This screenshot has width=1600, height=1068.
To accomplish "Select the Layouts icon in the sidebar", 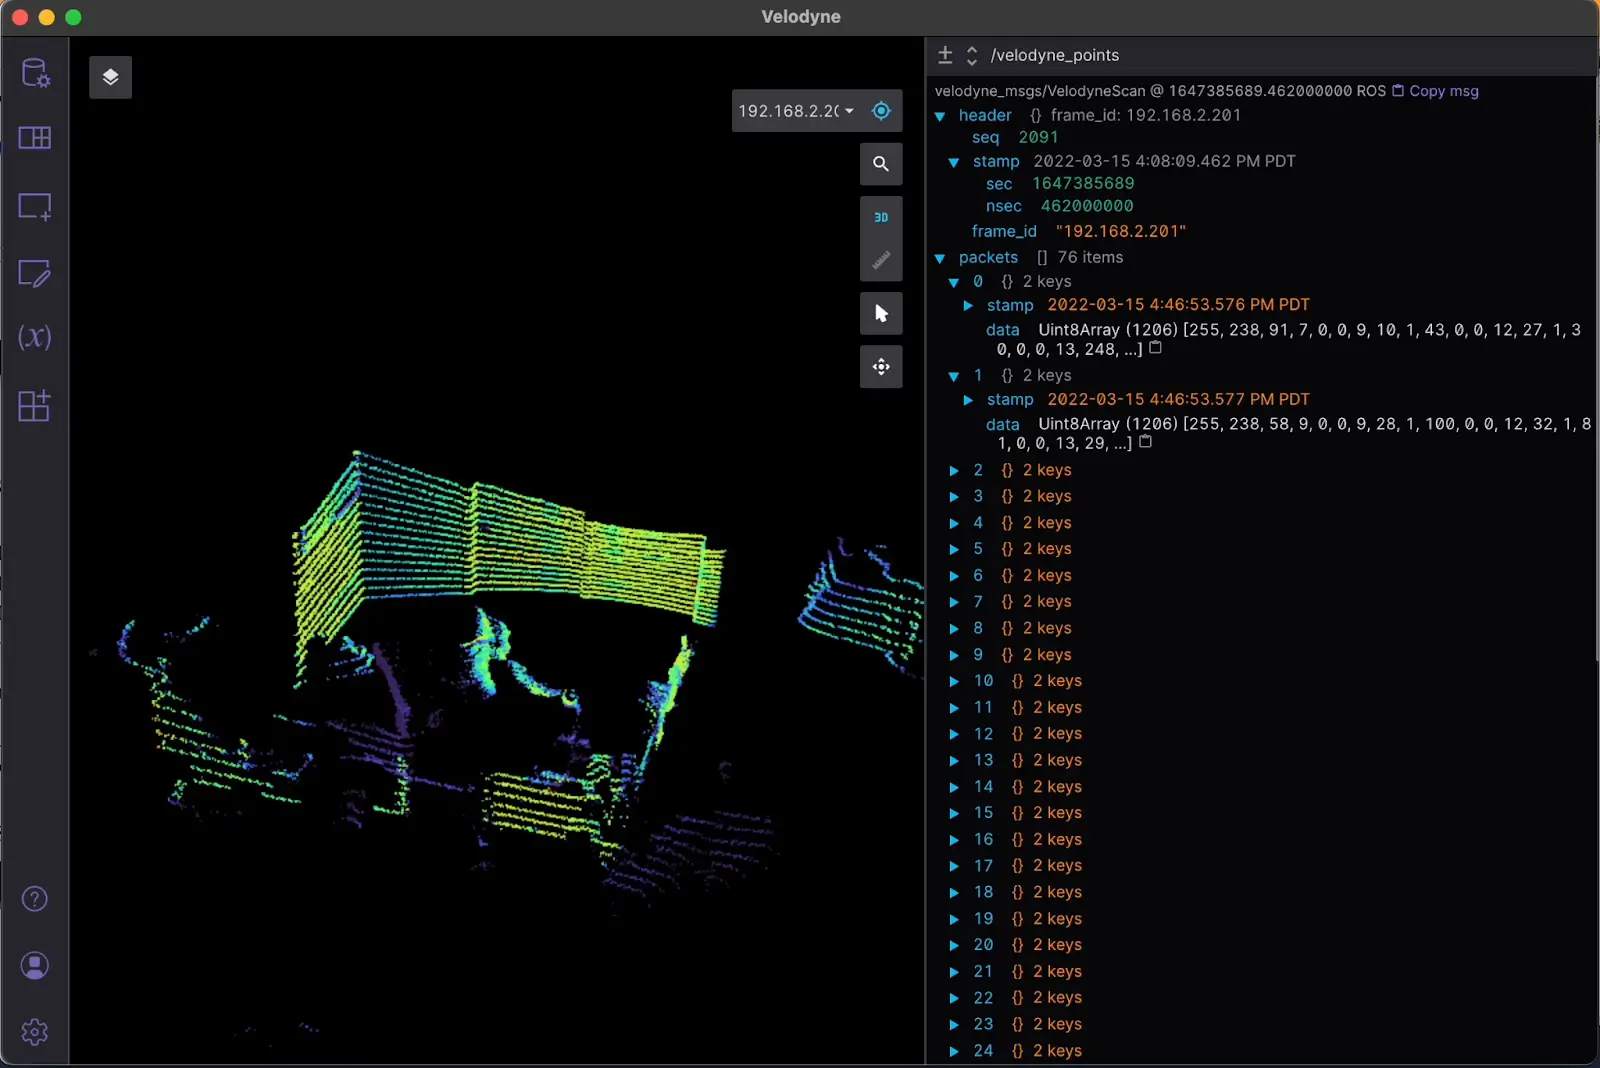I will point(35,138).
